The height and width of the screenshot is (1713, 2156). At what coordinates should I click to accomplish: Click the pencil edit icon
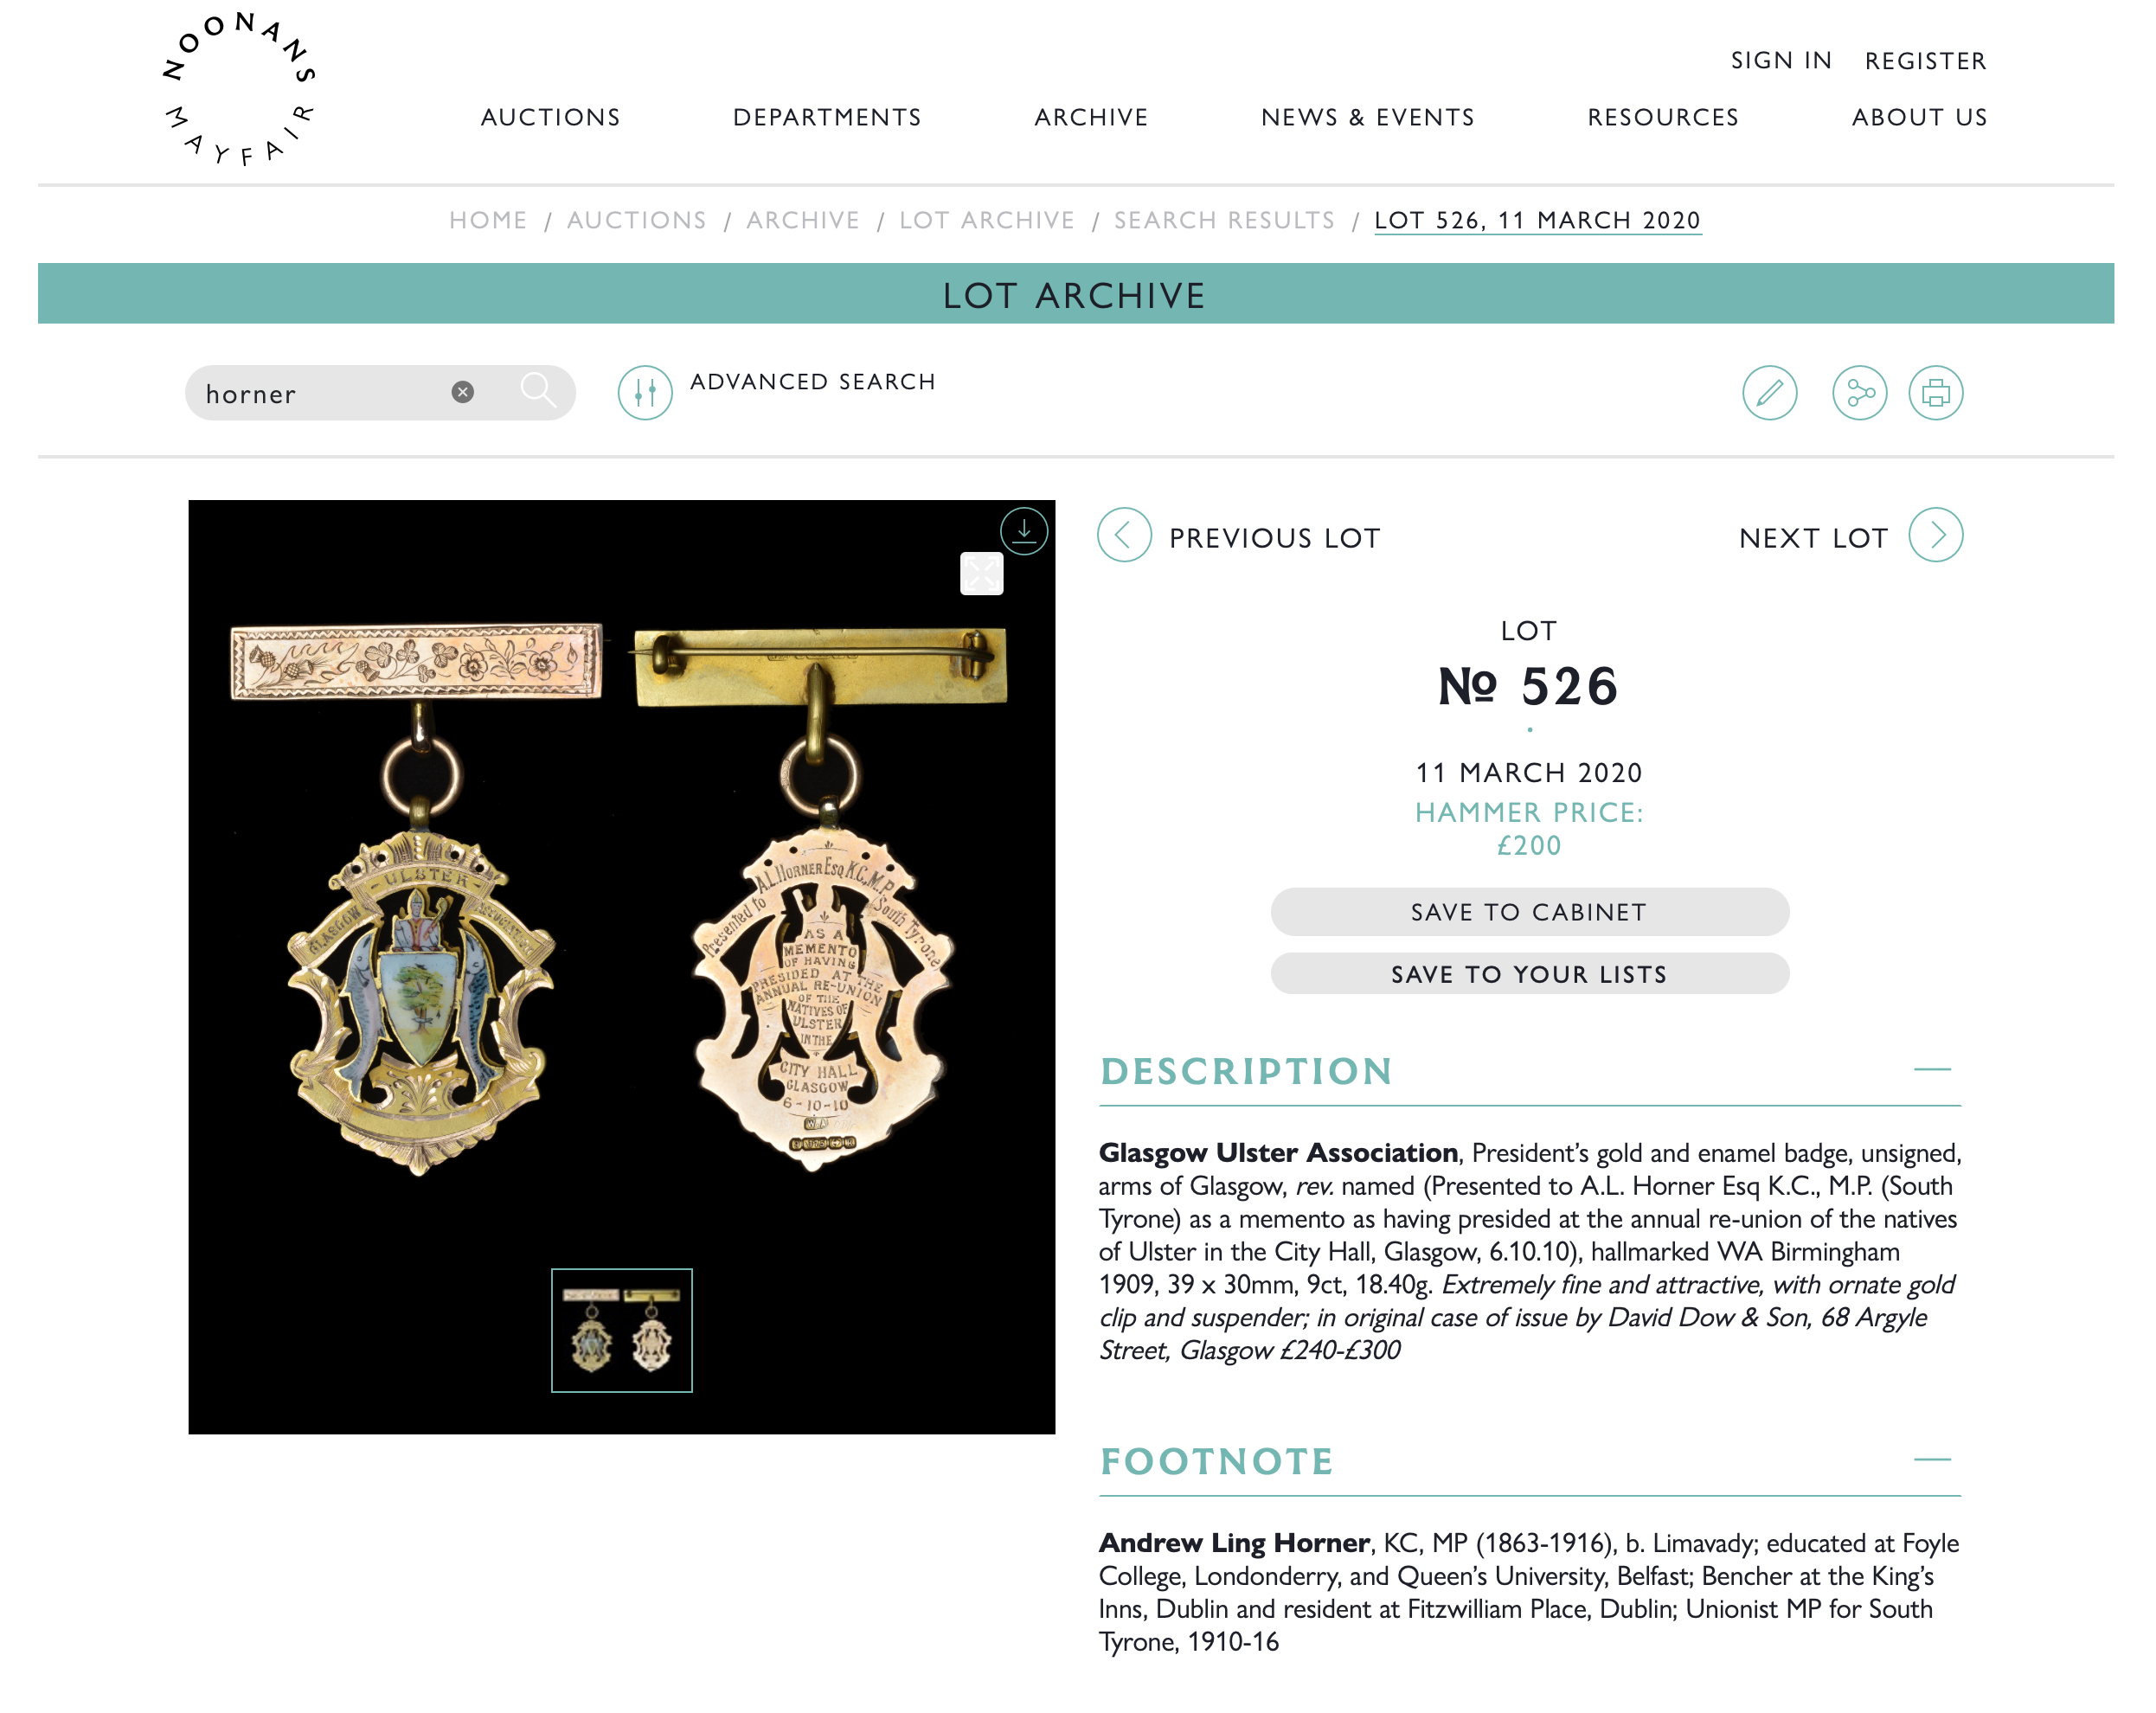point(1769,392)
